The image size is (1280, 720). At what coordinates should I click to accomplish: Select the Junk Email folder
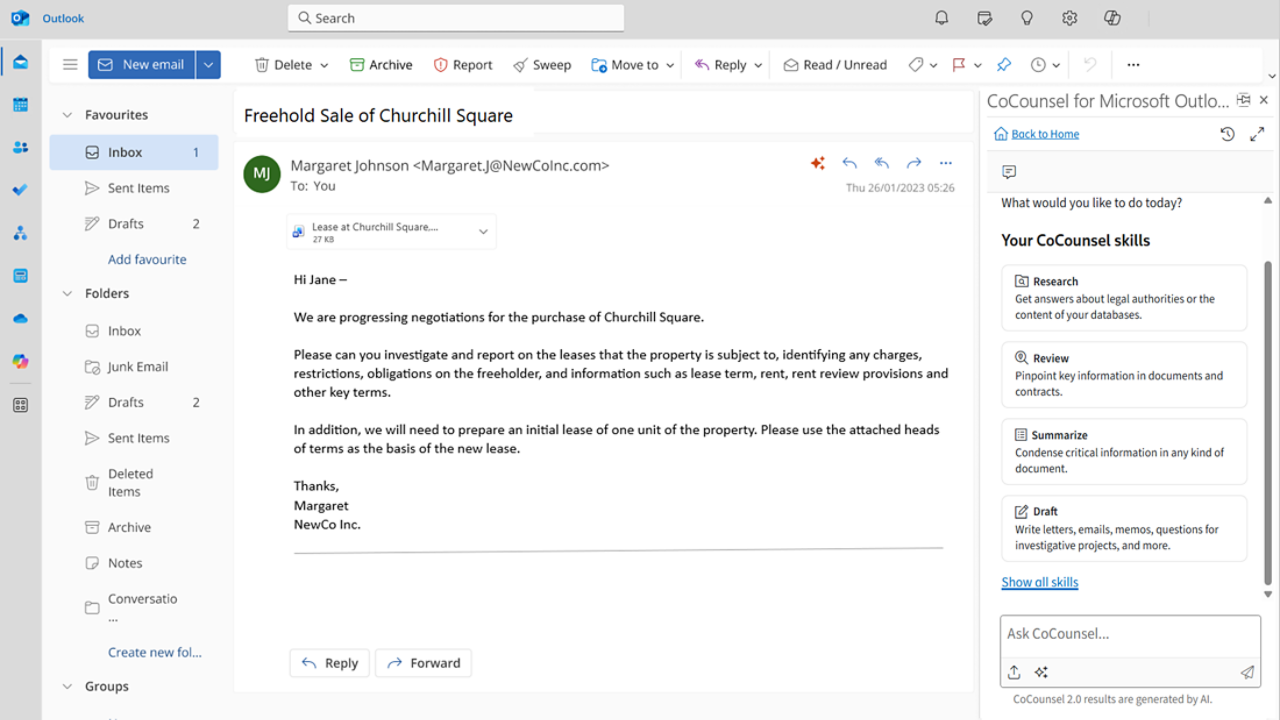[137, 367]
